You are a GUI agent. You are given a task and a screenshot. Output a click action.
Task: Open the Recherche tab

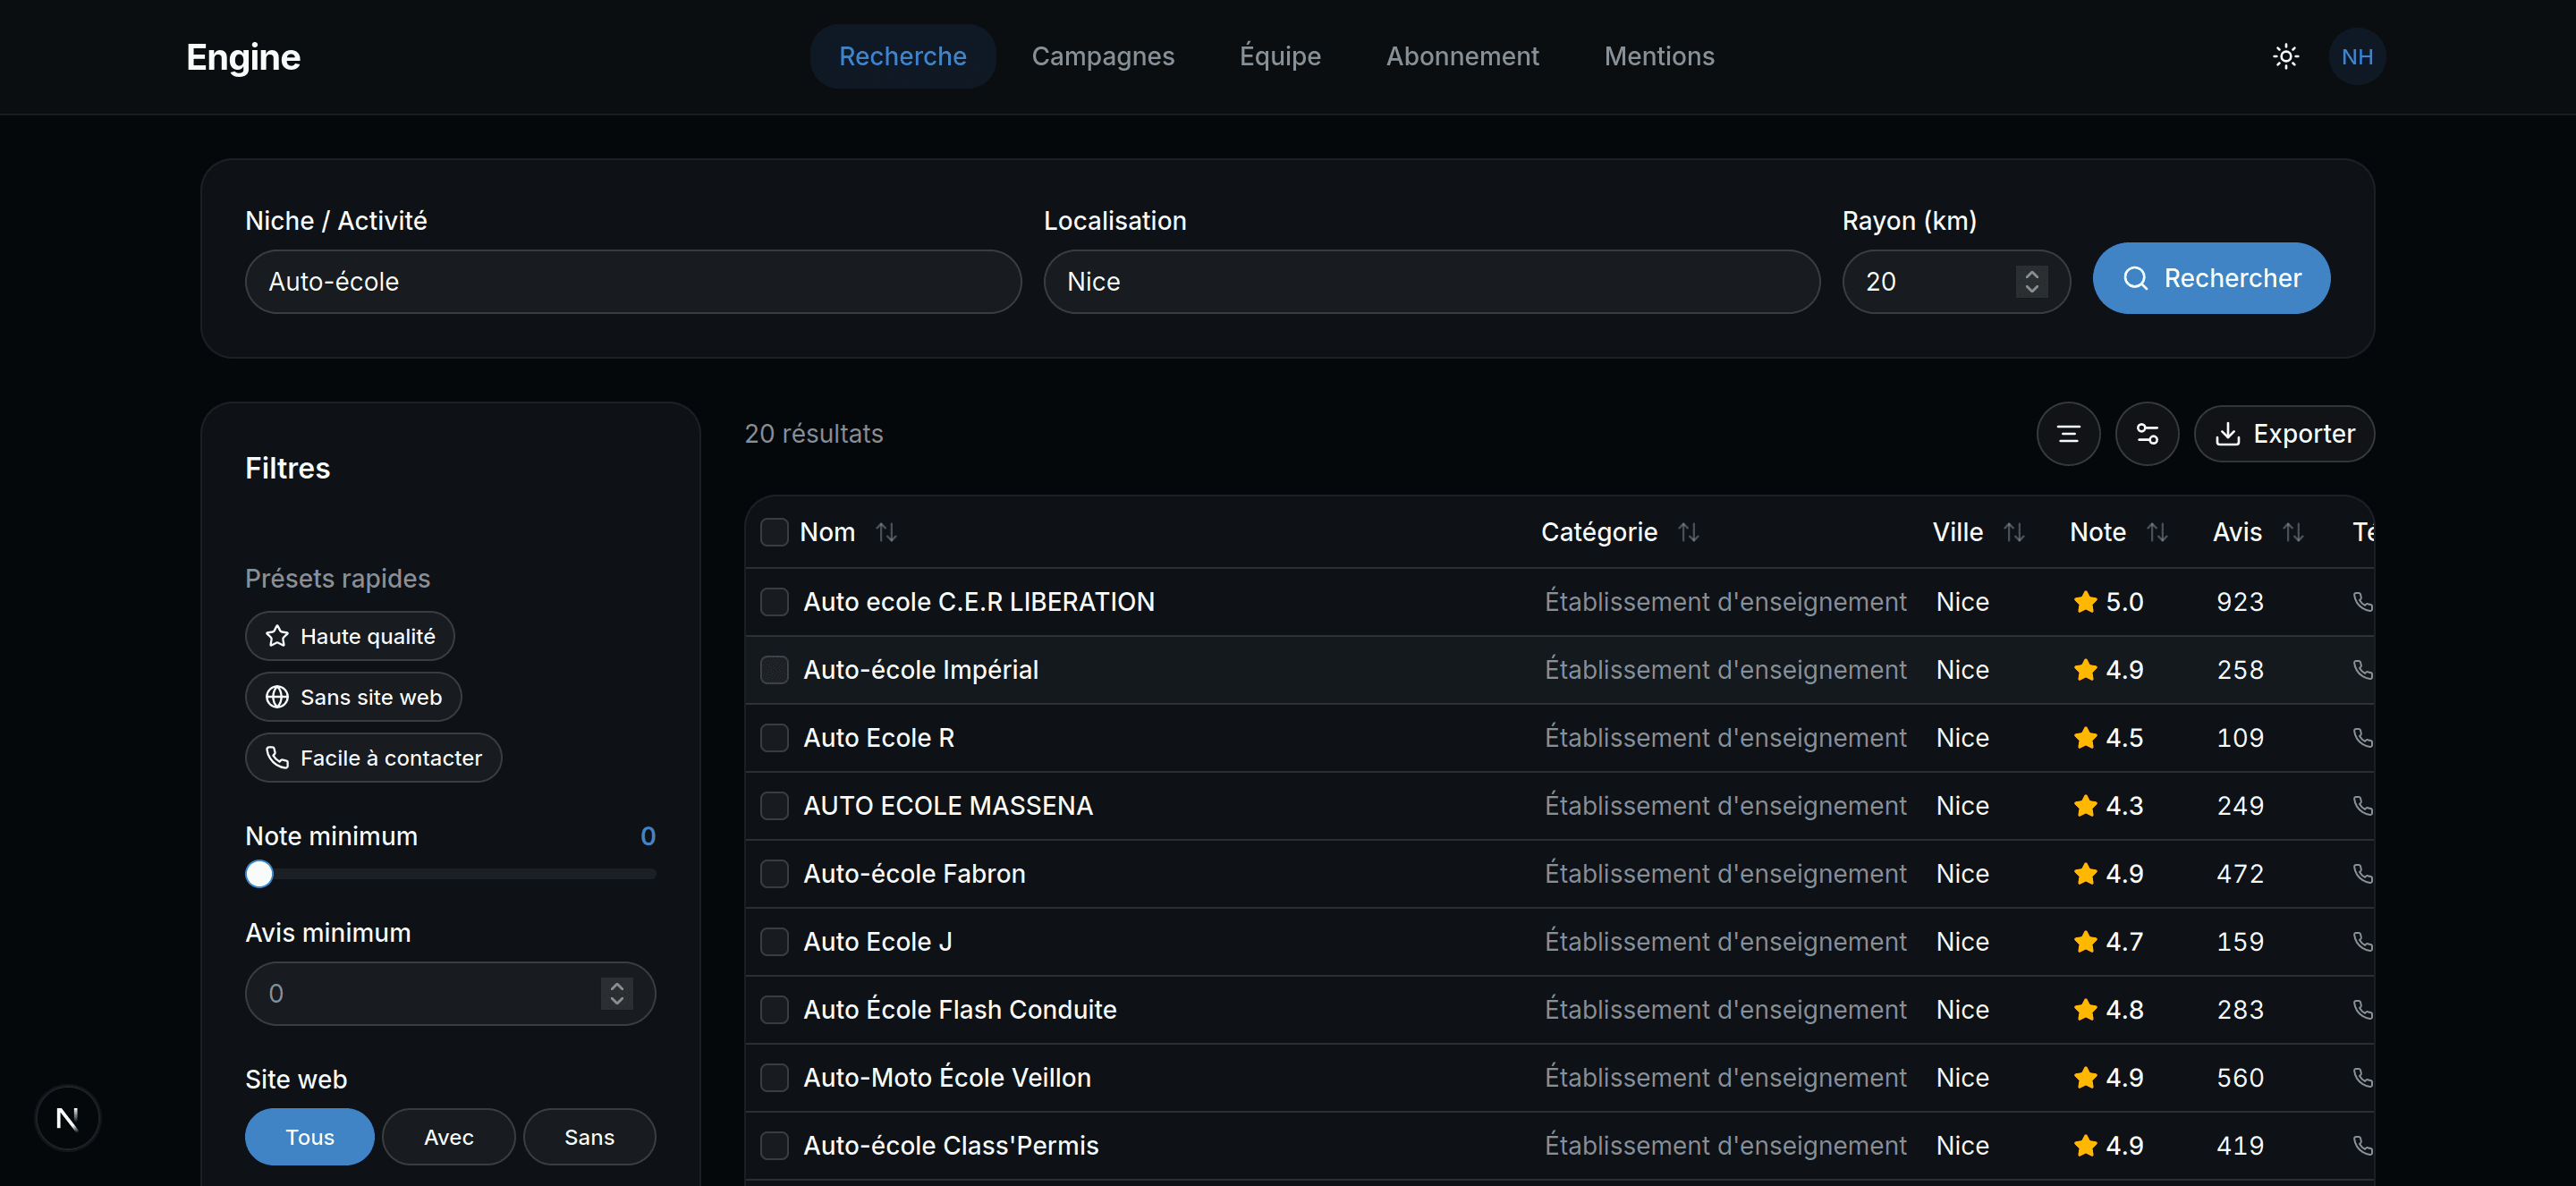(x=902, y=56)
